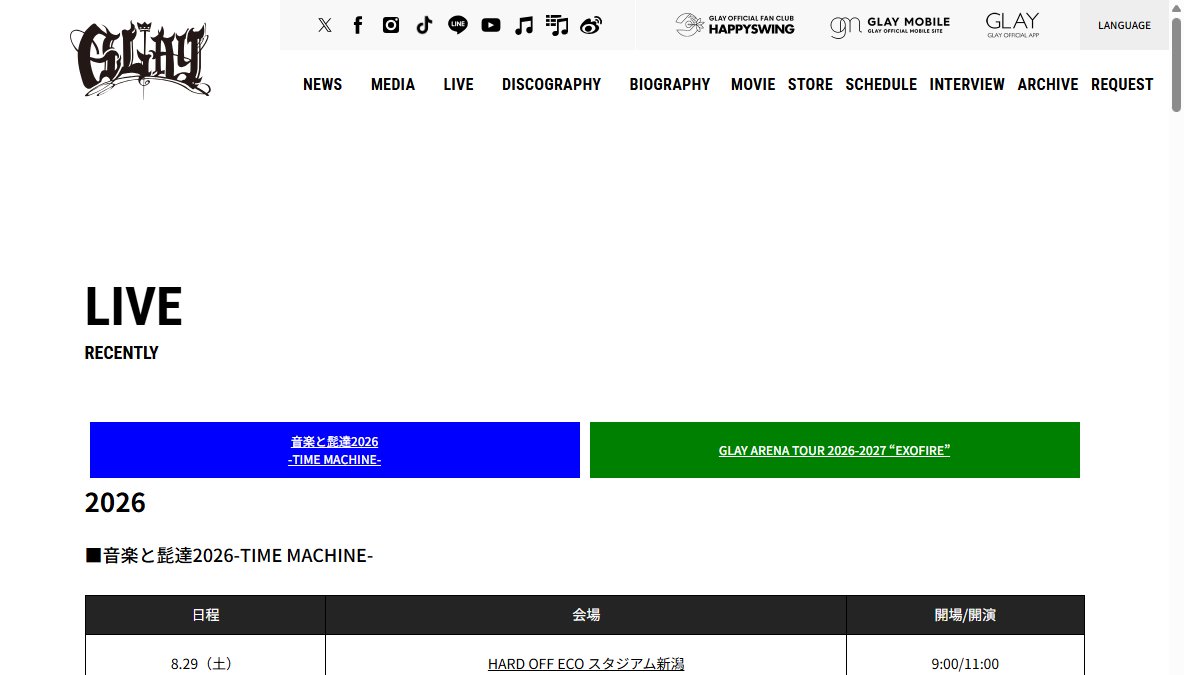Open the Facebook icon link
This screenshot has height=675, width=1184.
[358, 25]
